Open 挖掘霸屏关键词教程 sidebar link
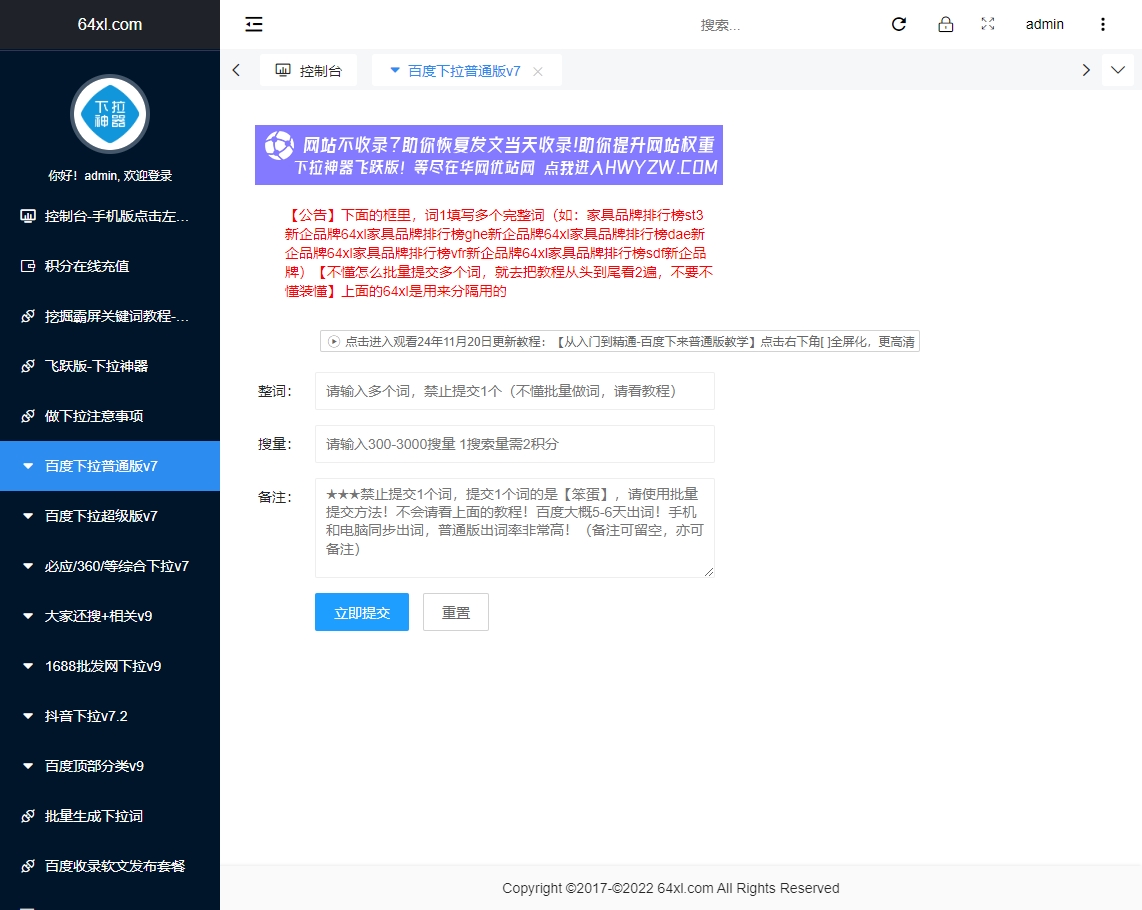 coord(110,316)
